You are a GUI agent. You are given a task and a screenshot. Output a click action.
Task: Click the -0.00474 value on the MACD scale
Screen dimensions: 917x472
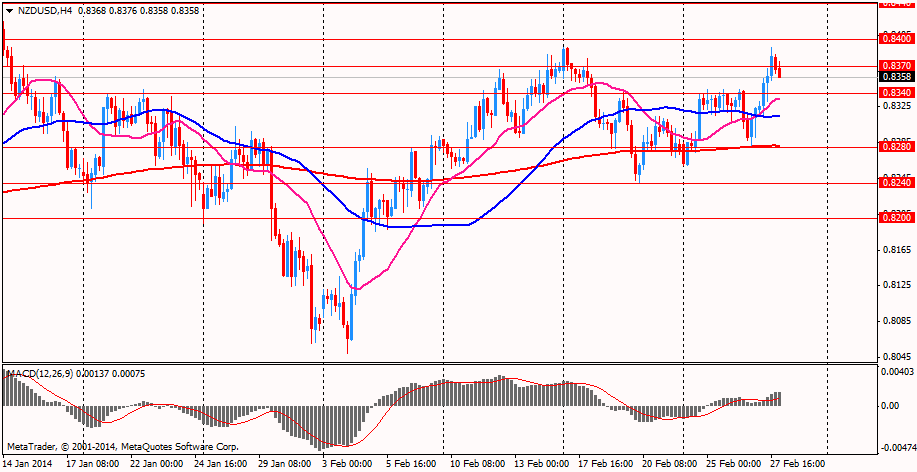coord(897,447)
